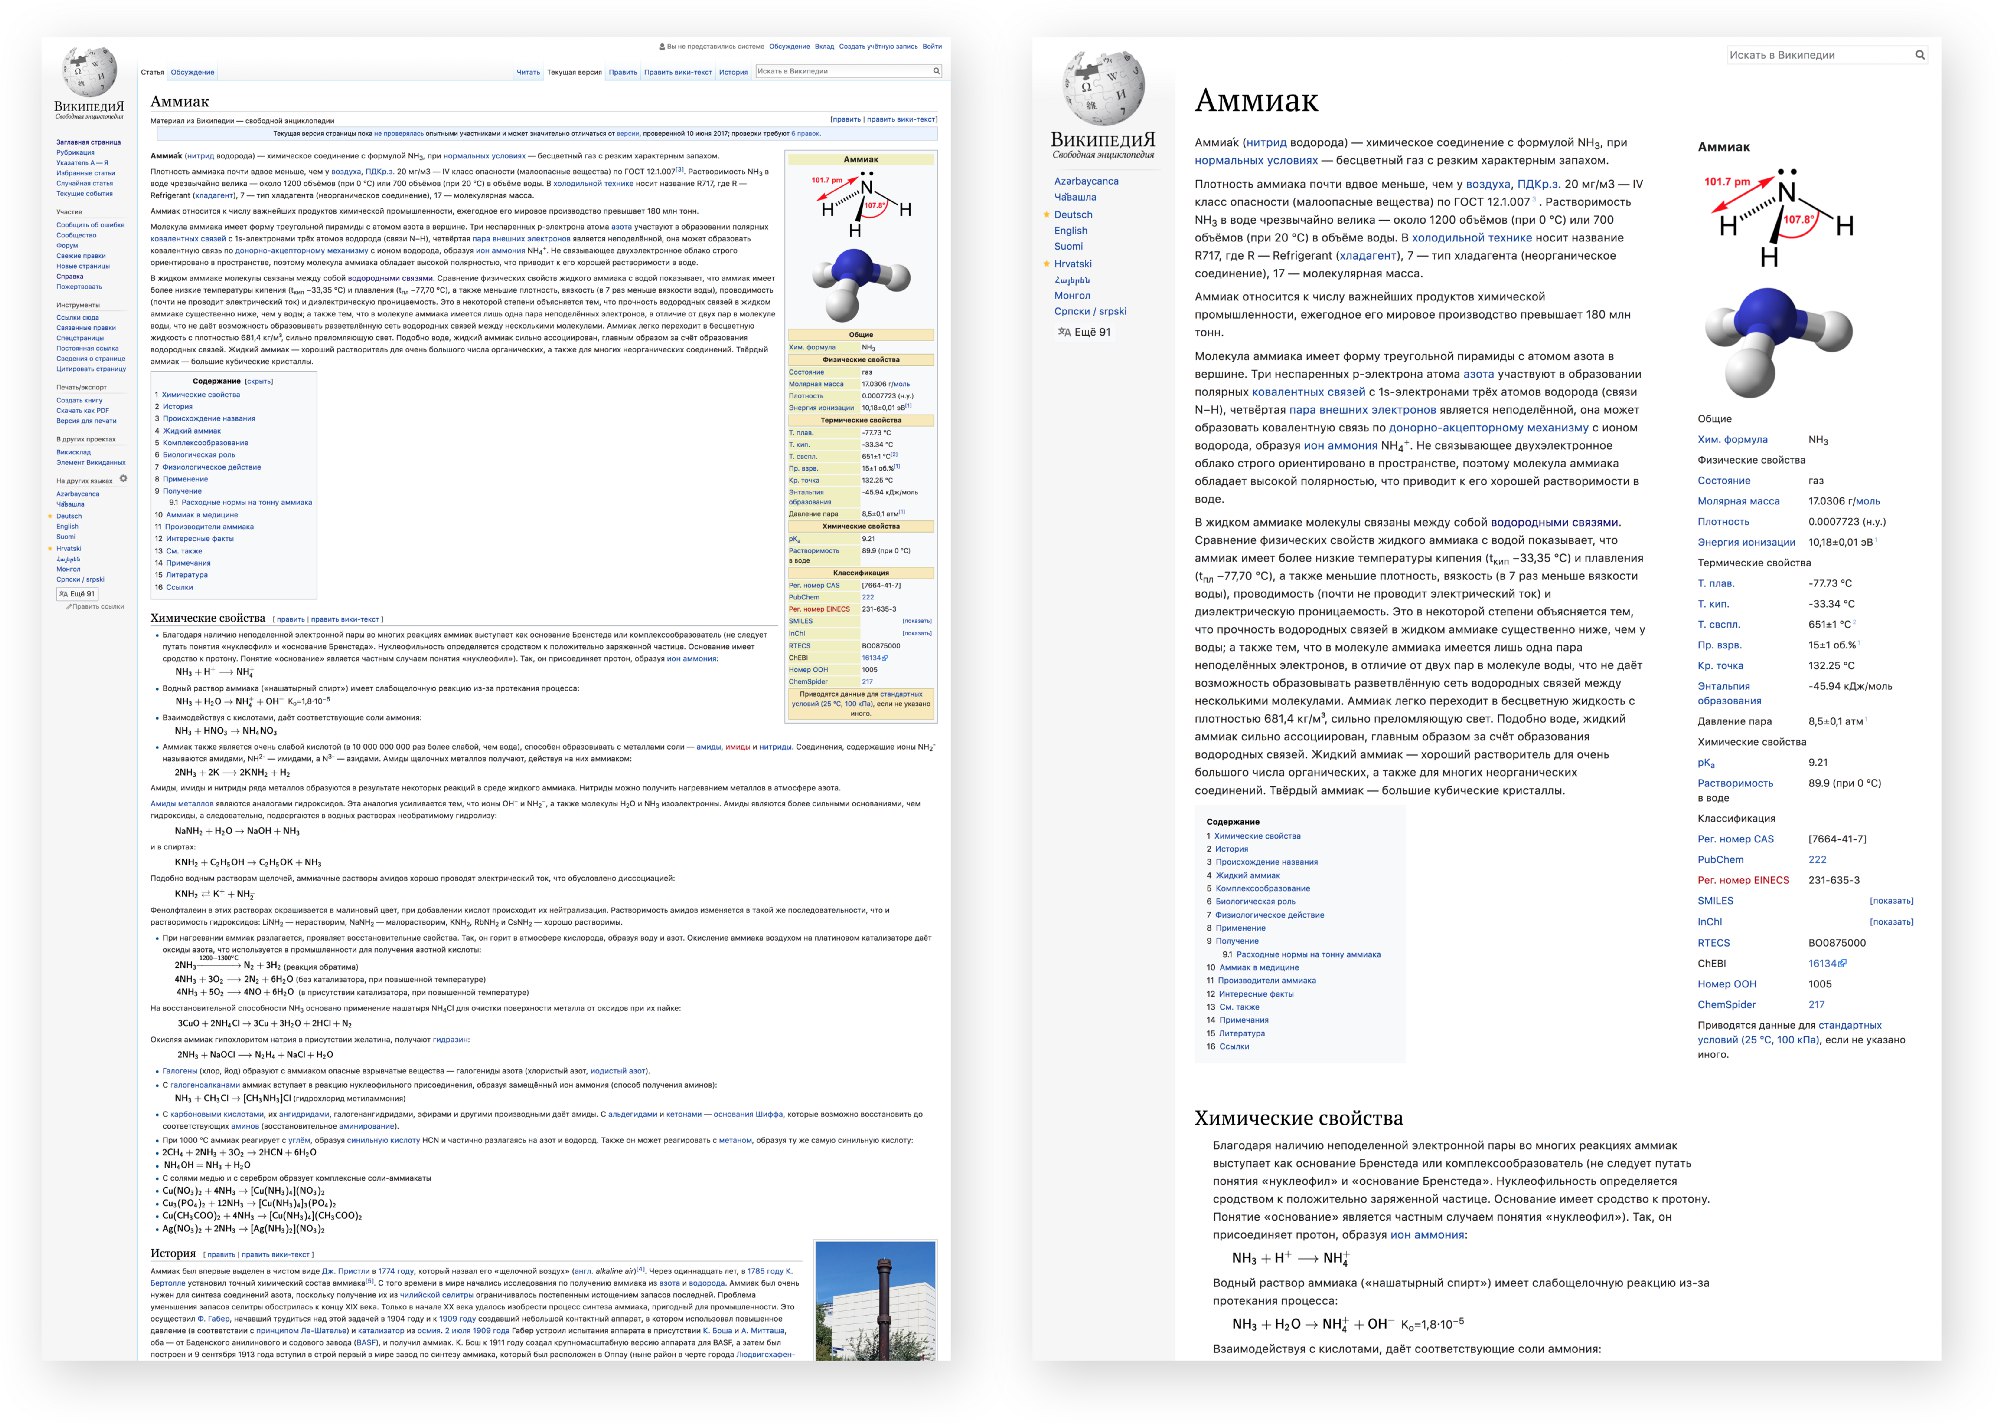
Task: Open 'донорно-акцепторному механизму' link on right page
Action: pyautogui.click(x=1488, y=427)
